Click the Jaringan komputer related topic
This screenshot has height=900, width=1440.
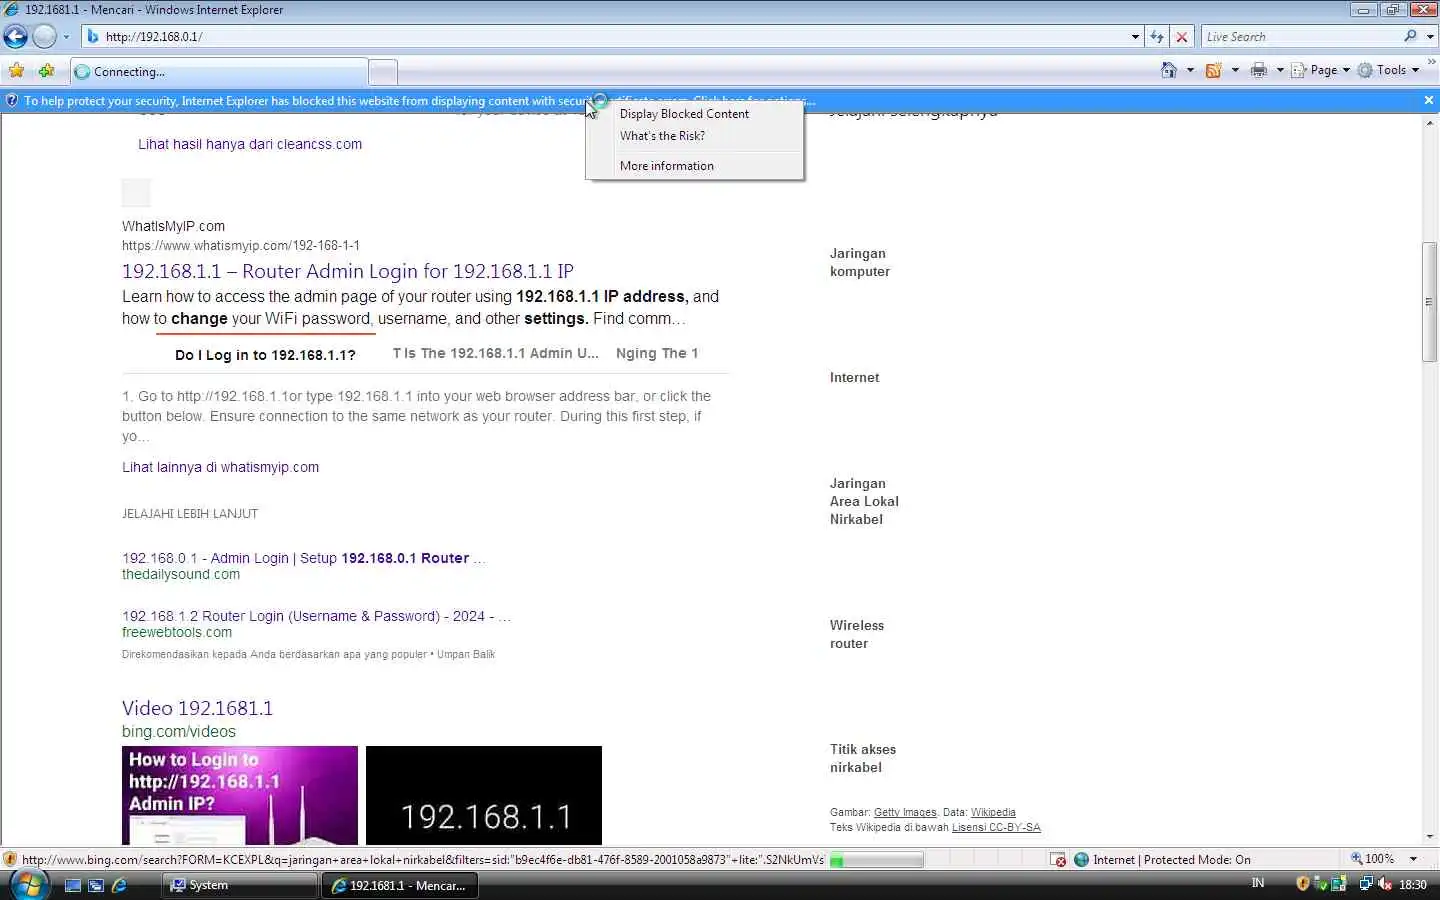coord(860,262)
